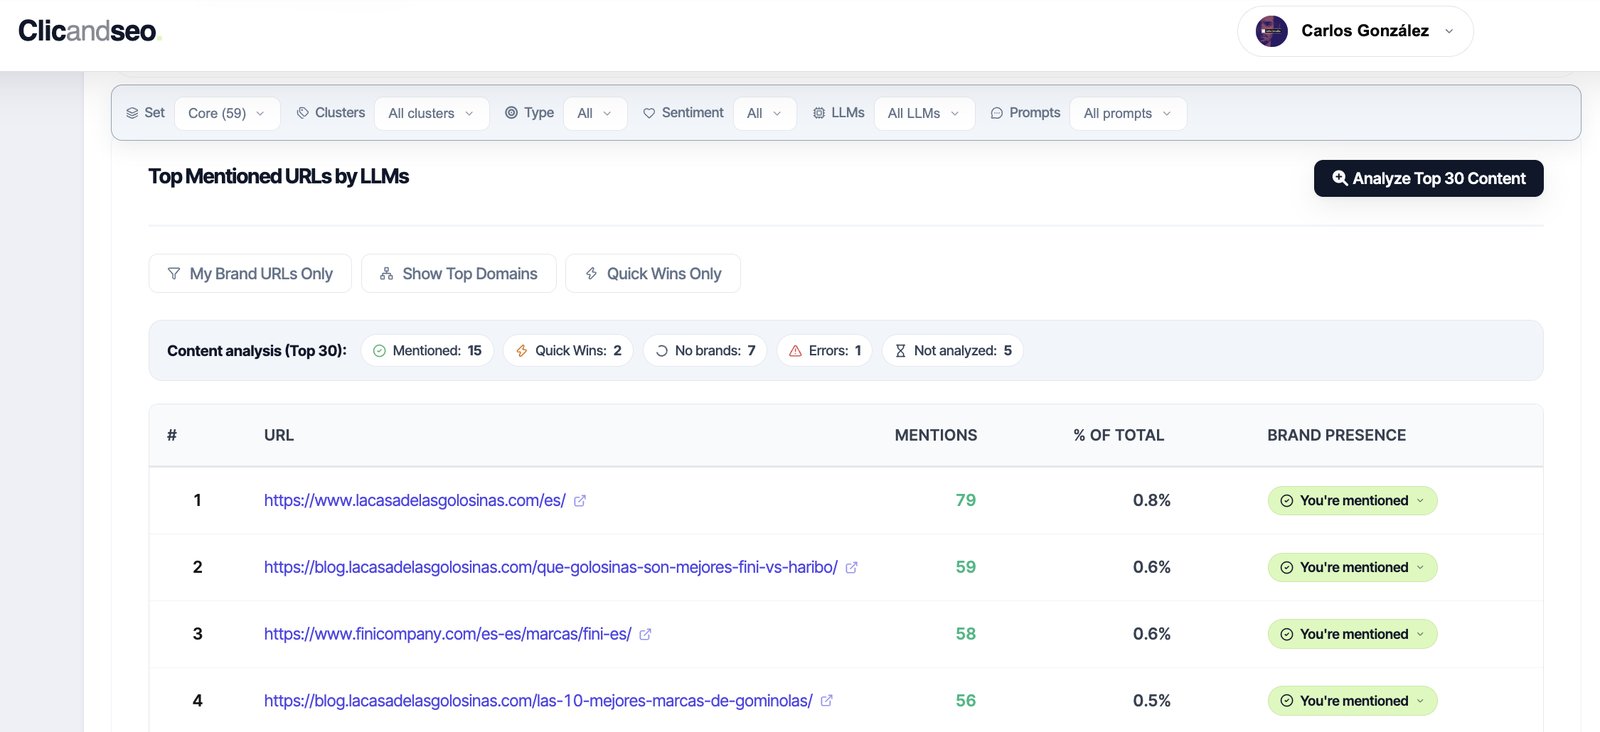
Task: Click the Clusters tag icon
Action: 303,113
